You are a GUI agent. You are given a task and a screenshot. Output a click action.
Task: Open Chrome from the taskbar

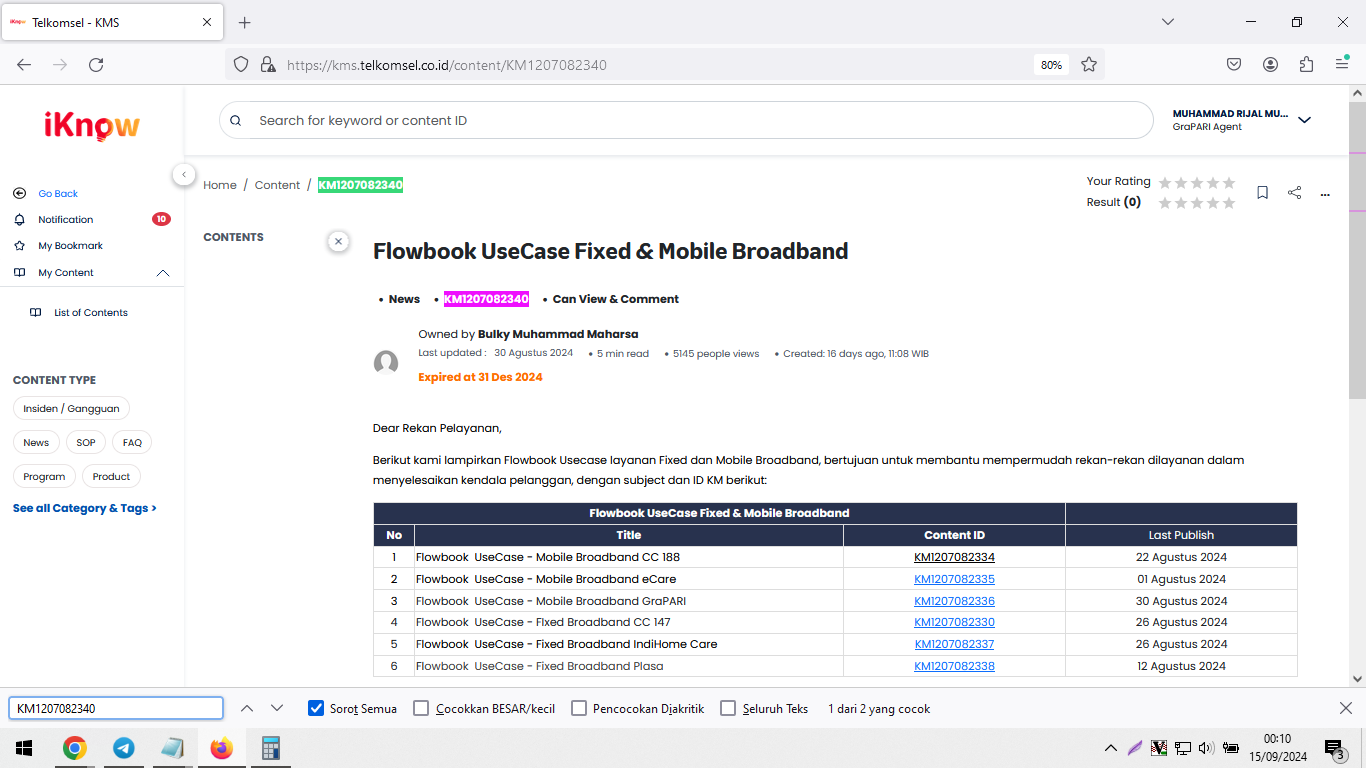click(75, 748)
